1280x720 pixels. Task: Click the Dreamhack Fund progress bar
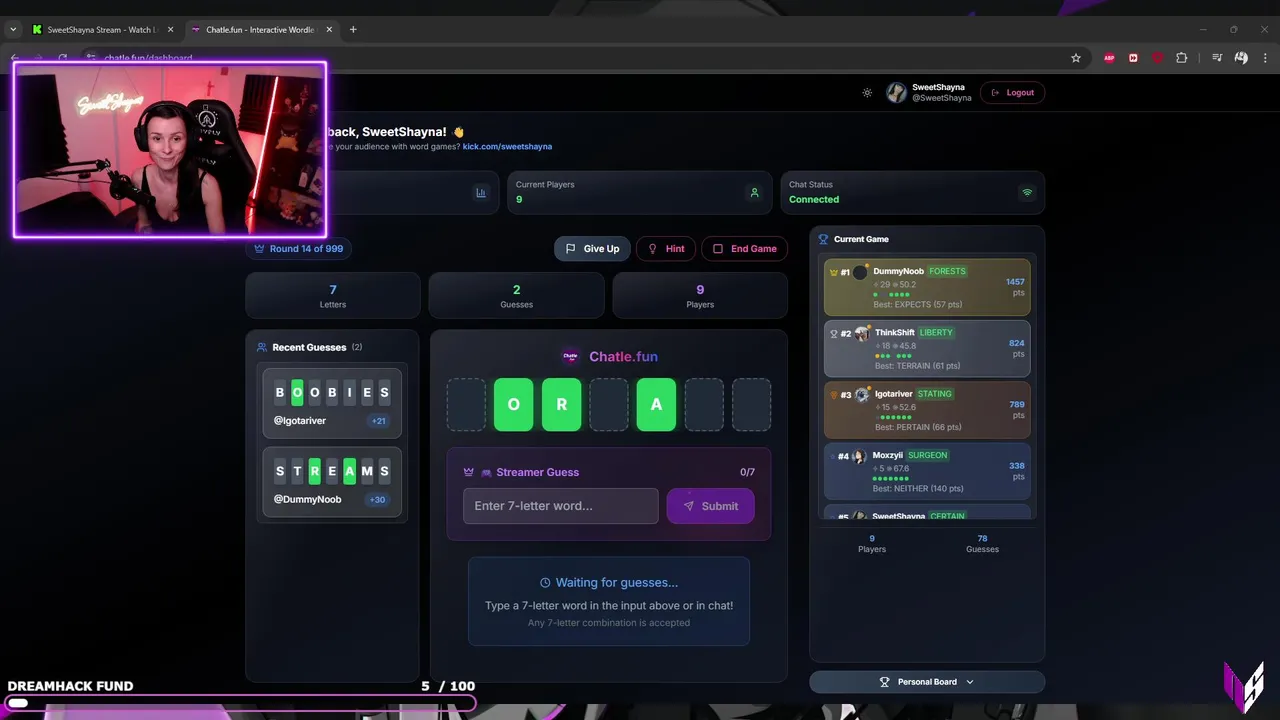coord(240,703)
